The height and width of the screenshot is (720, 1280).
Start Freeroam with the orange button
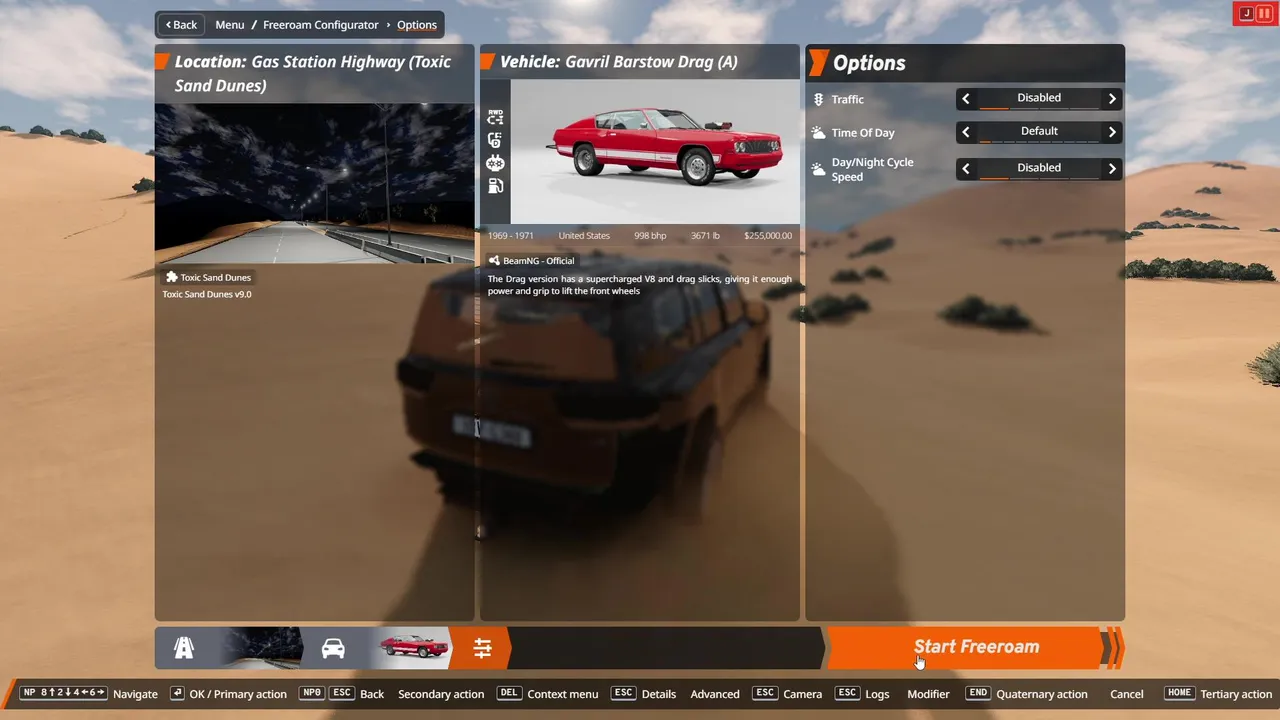coord(965,647)
